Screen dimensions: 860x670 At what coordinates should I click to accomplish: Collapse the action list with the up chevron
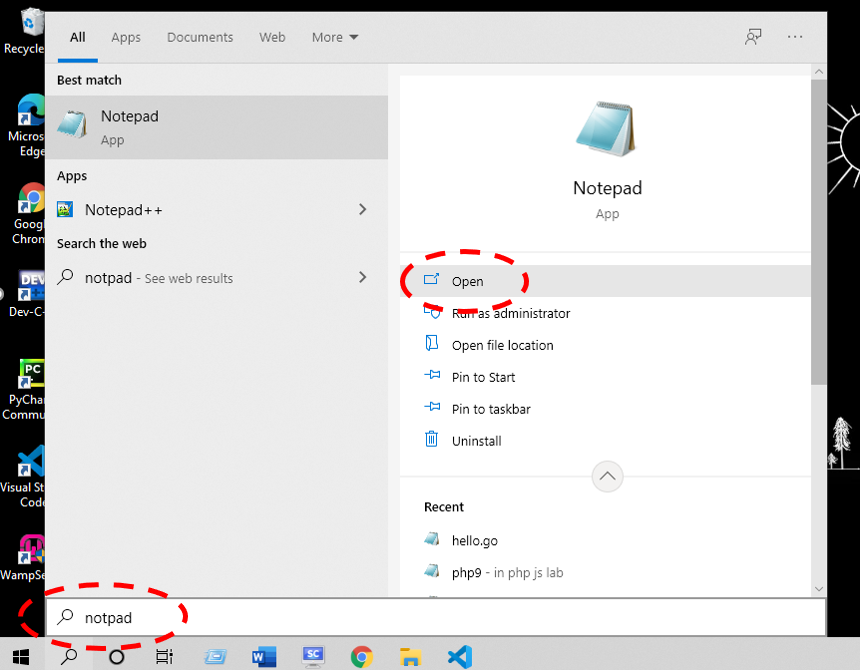pyautogui.click(x=607, y=476)
